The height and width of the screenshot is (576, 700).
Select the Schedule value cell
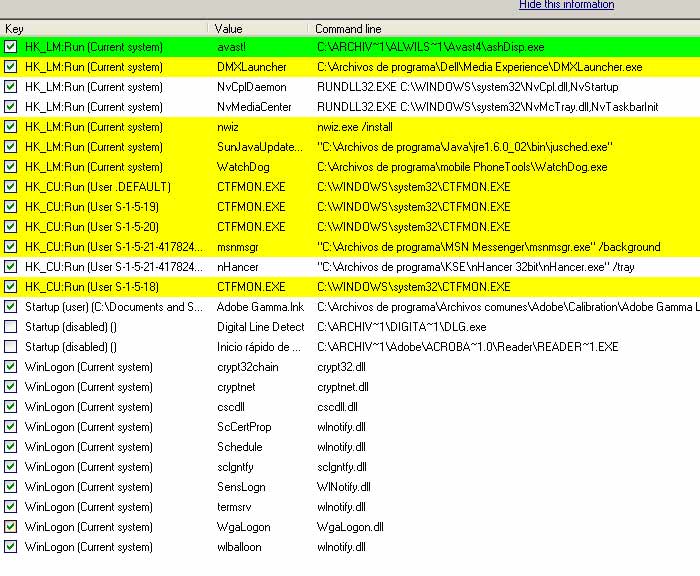click(240, 447)
